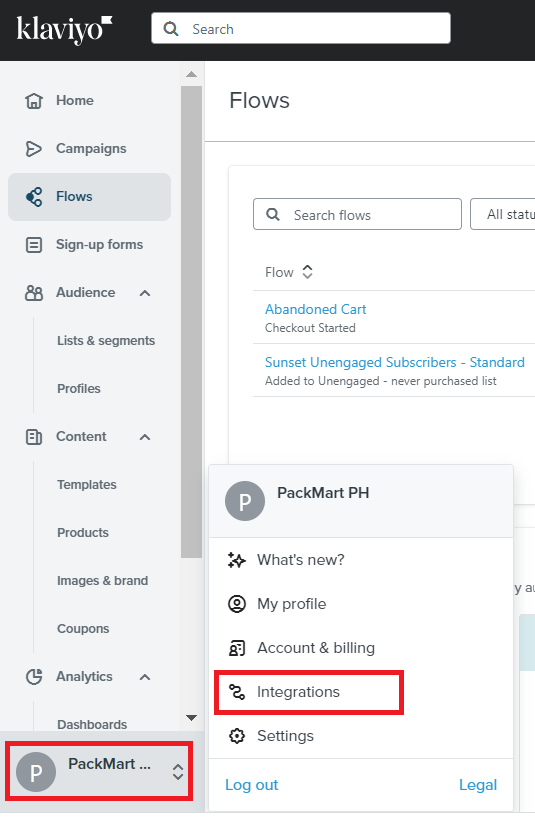Click the Klaviyo logo

tap(64, 29)
